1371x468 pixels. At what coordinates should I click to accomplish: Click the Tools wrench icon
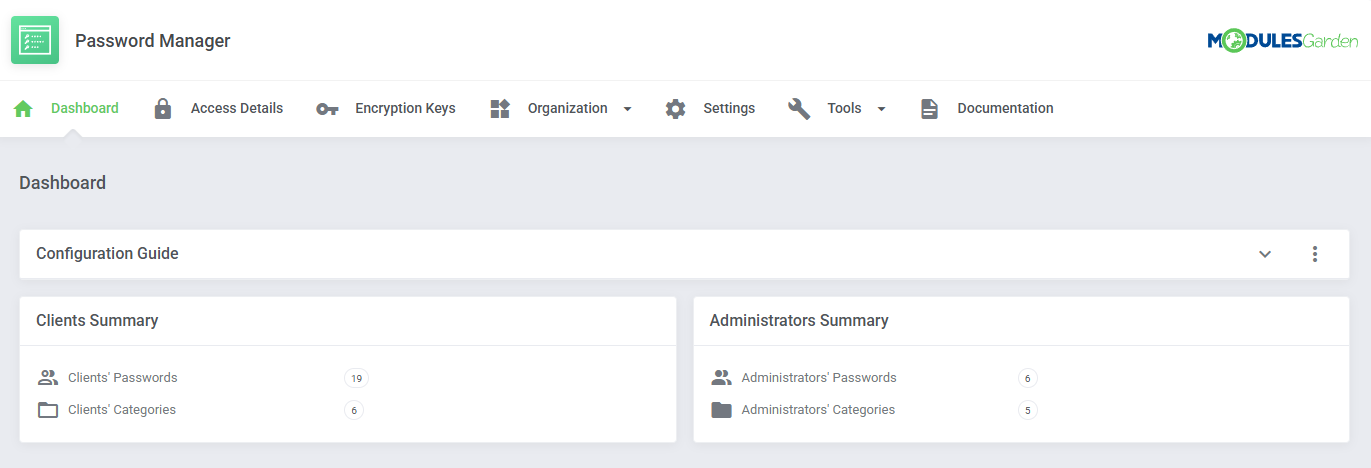pos(799,109)
